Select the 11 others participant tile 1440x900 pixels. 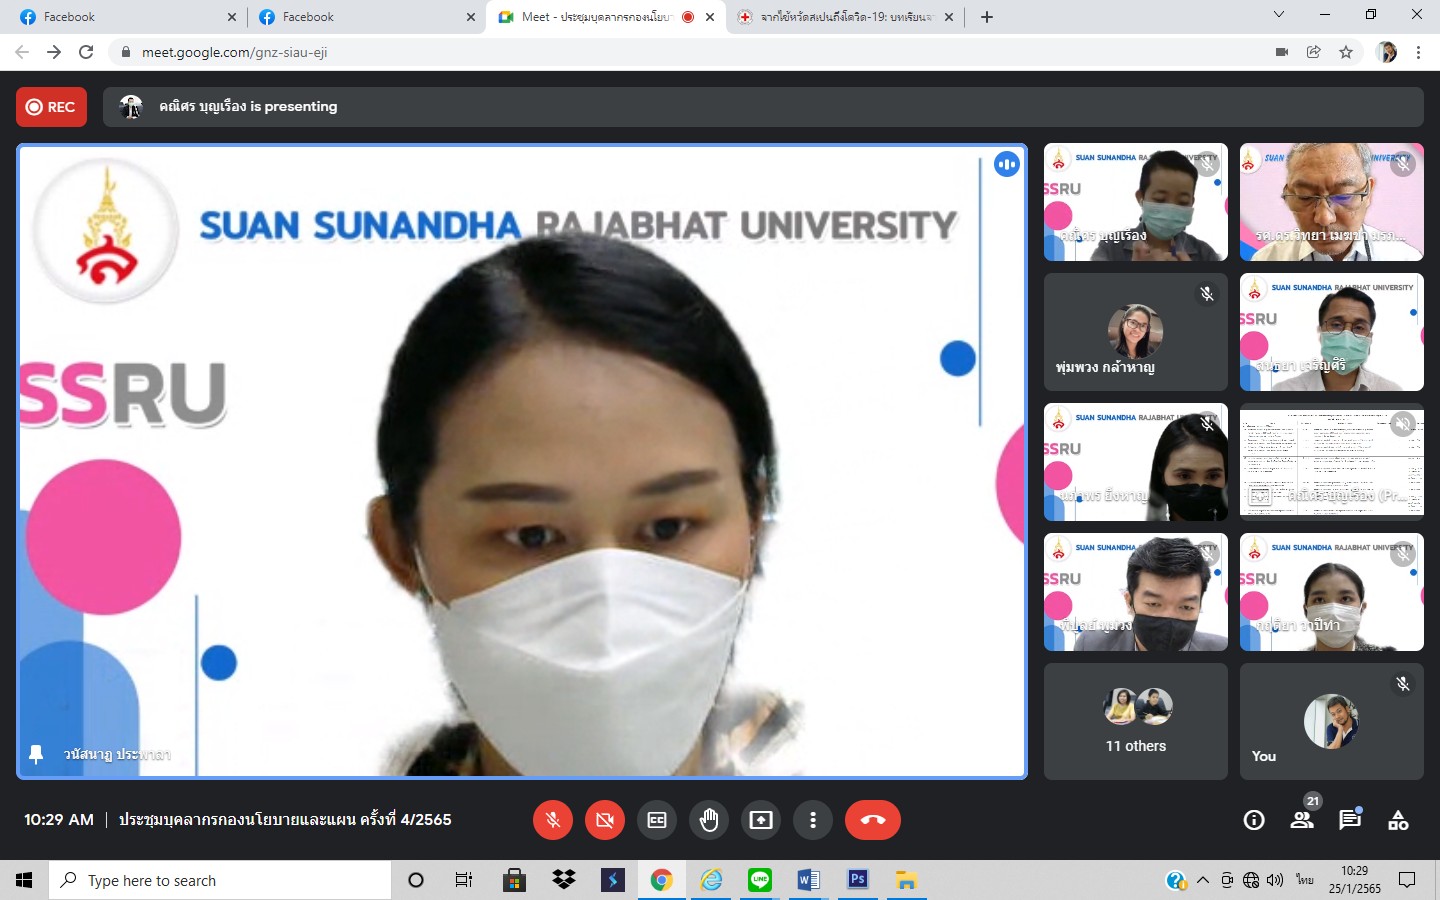[1135, 721]
